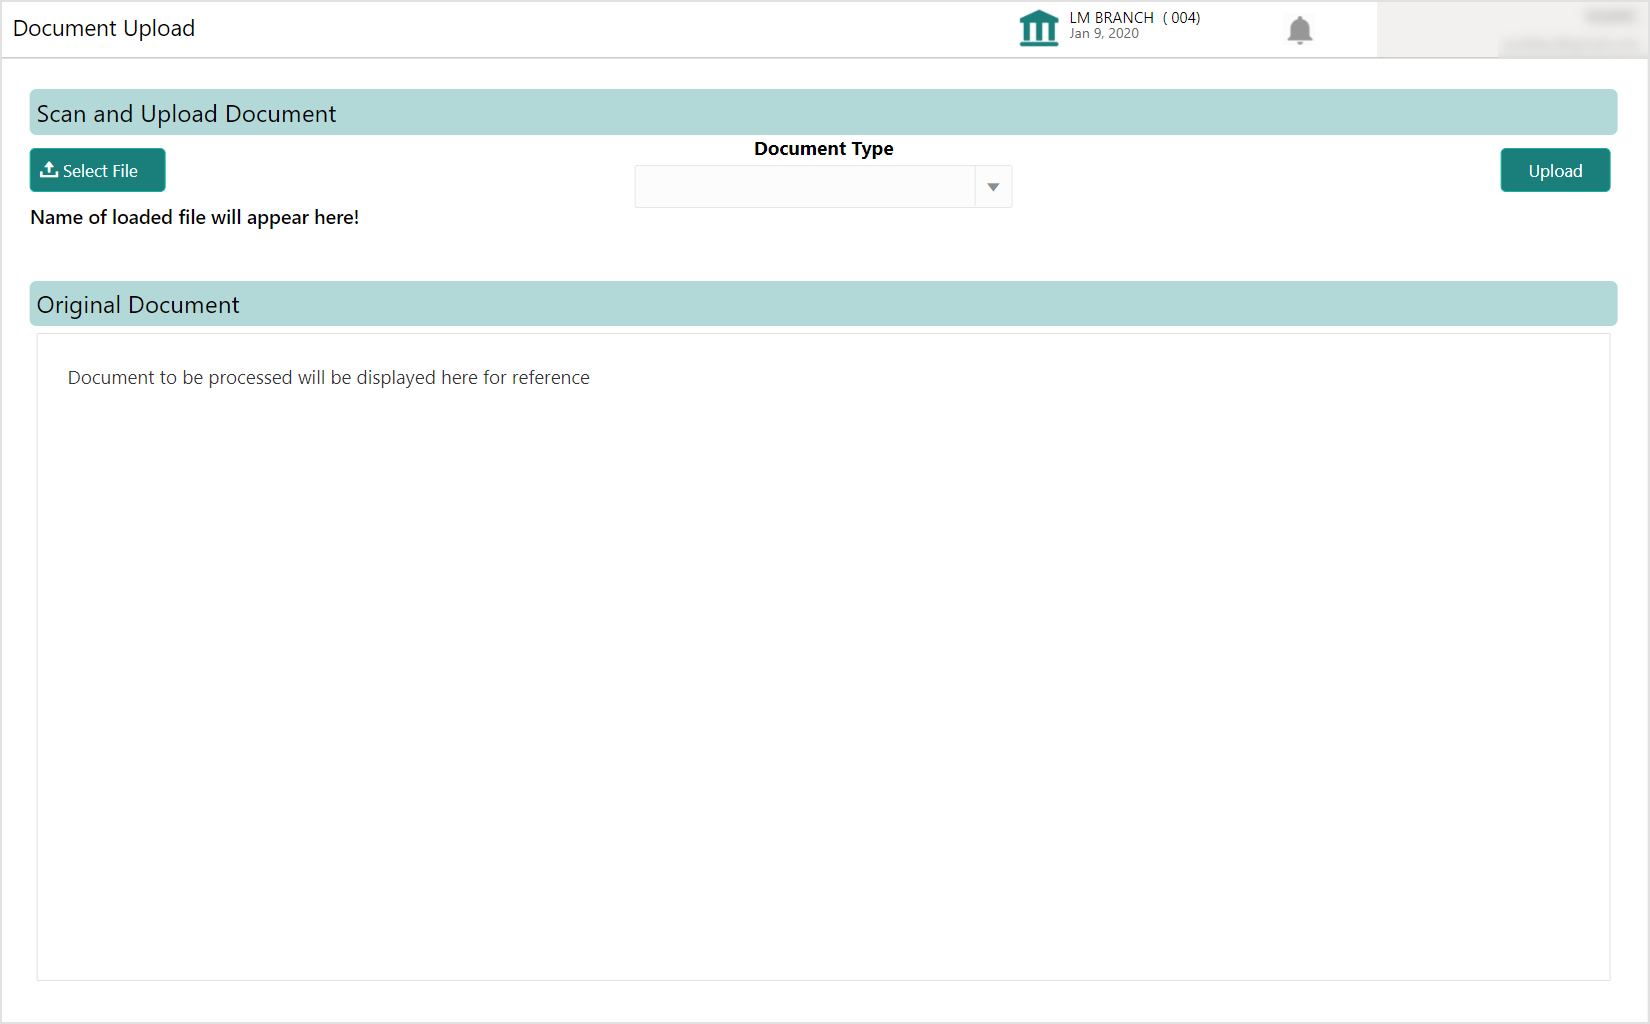
Task: Click the Original Document section header
Action: pos(823,304)
